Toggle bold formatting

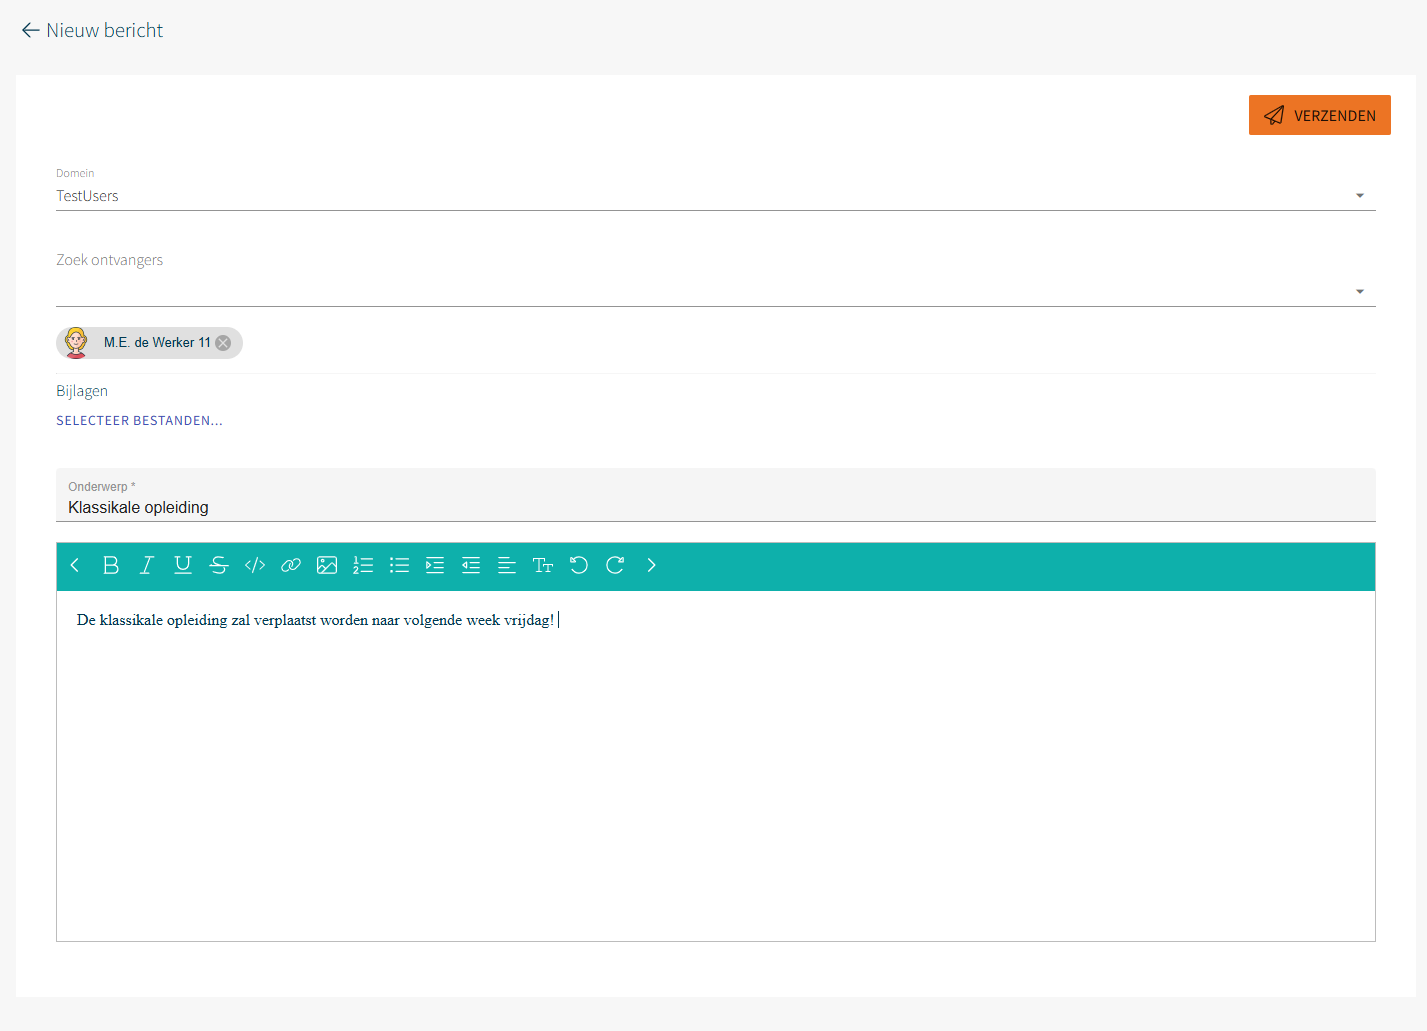(111, 565)
